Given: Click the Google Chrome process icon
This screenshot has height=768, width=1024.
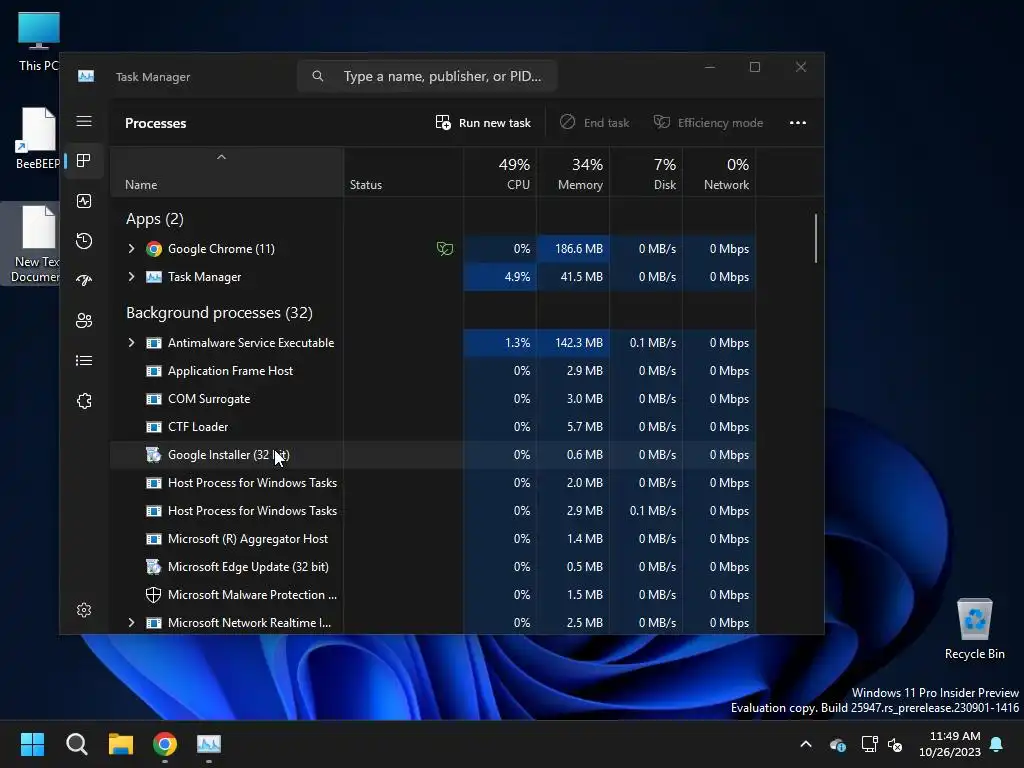Looking at the screenshot, I should tap(153, 249).
